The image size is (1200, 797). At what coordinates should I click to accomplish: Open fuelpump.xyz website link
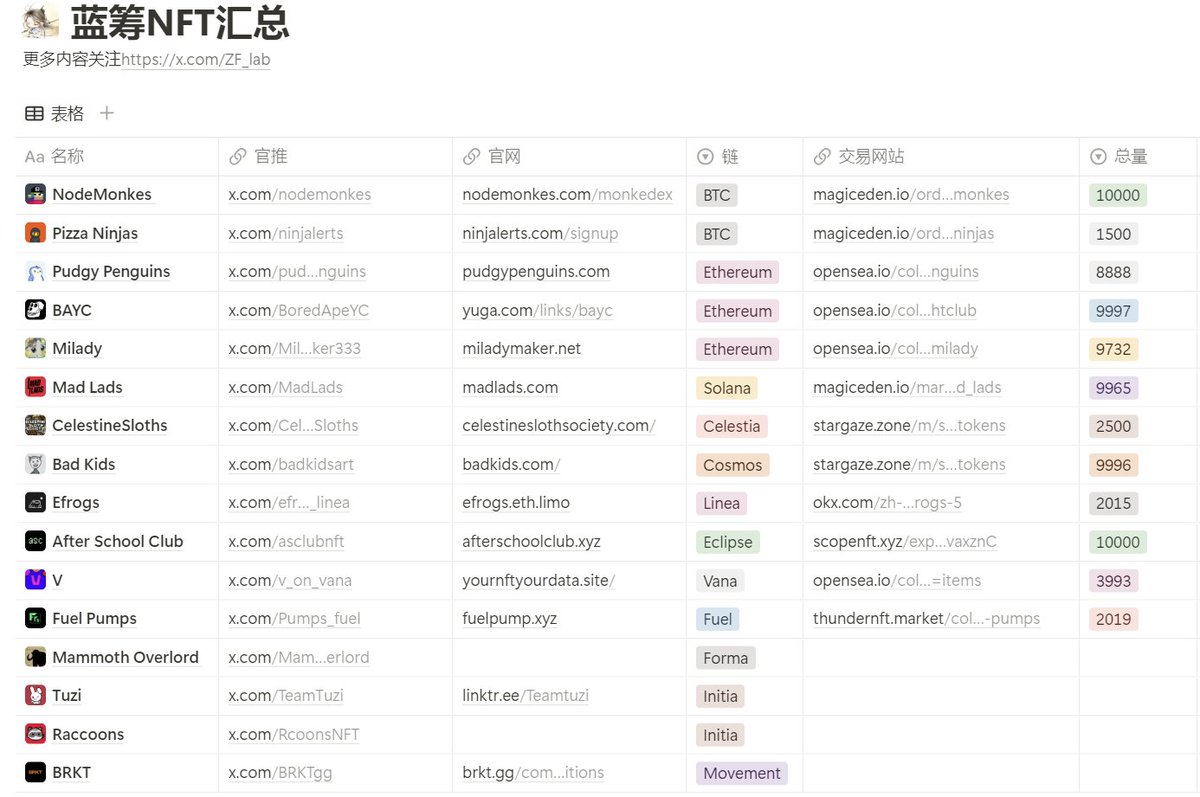coord(509,618)
